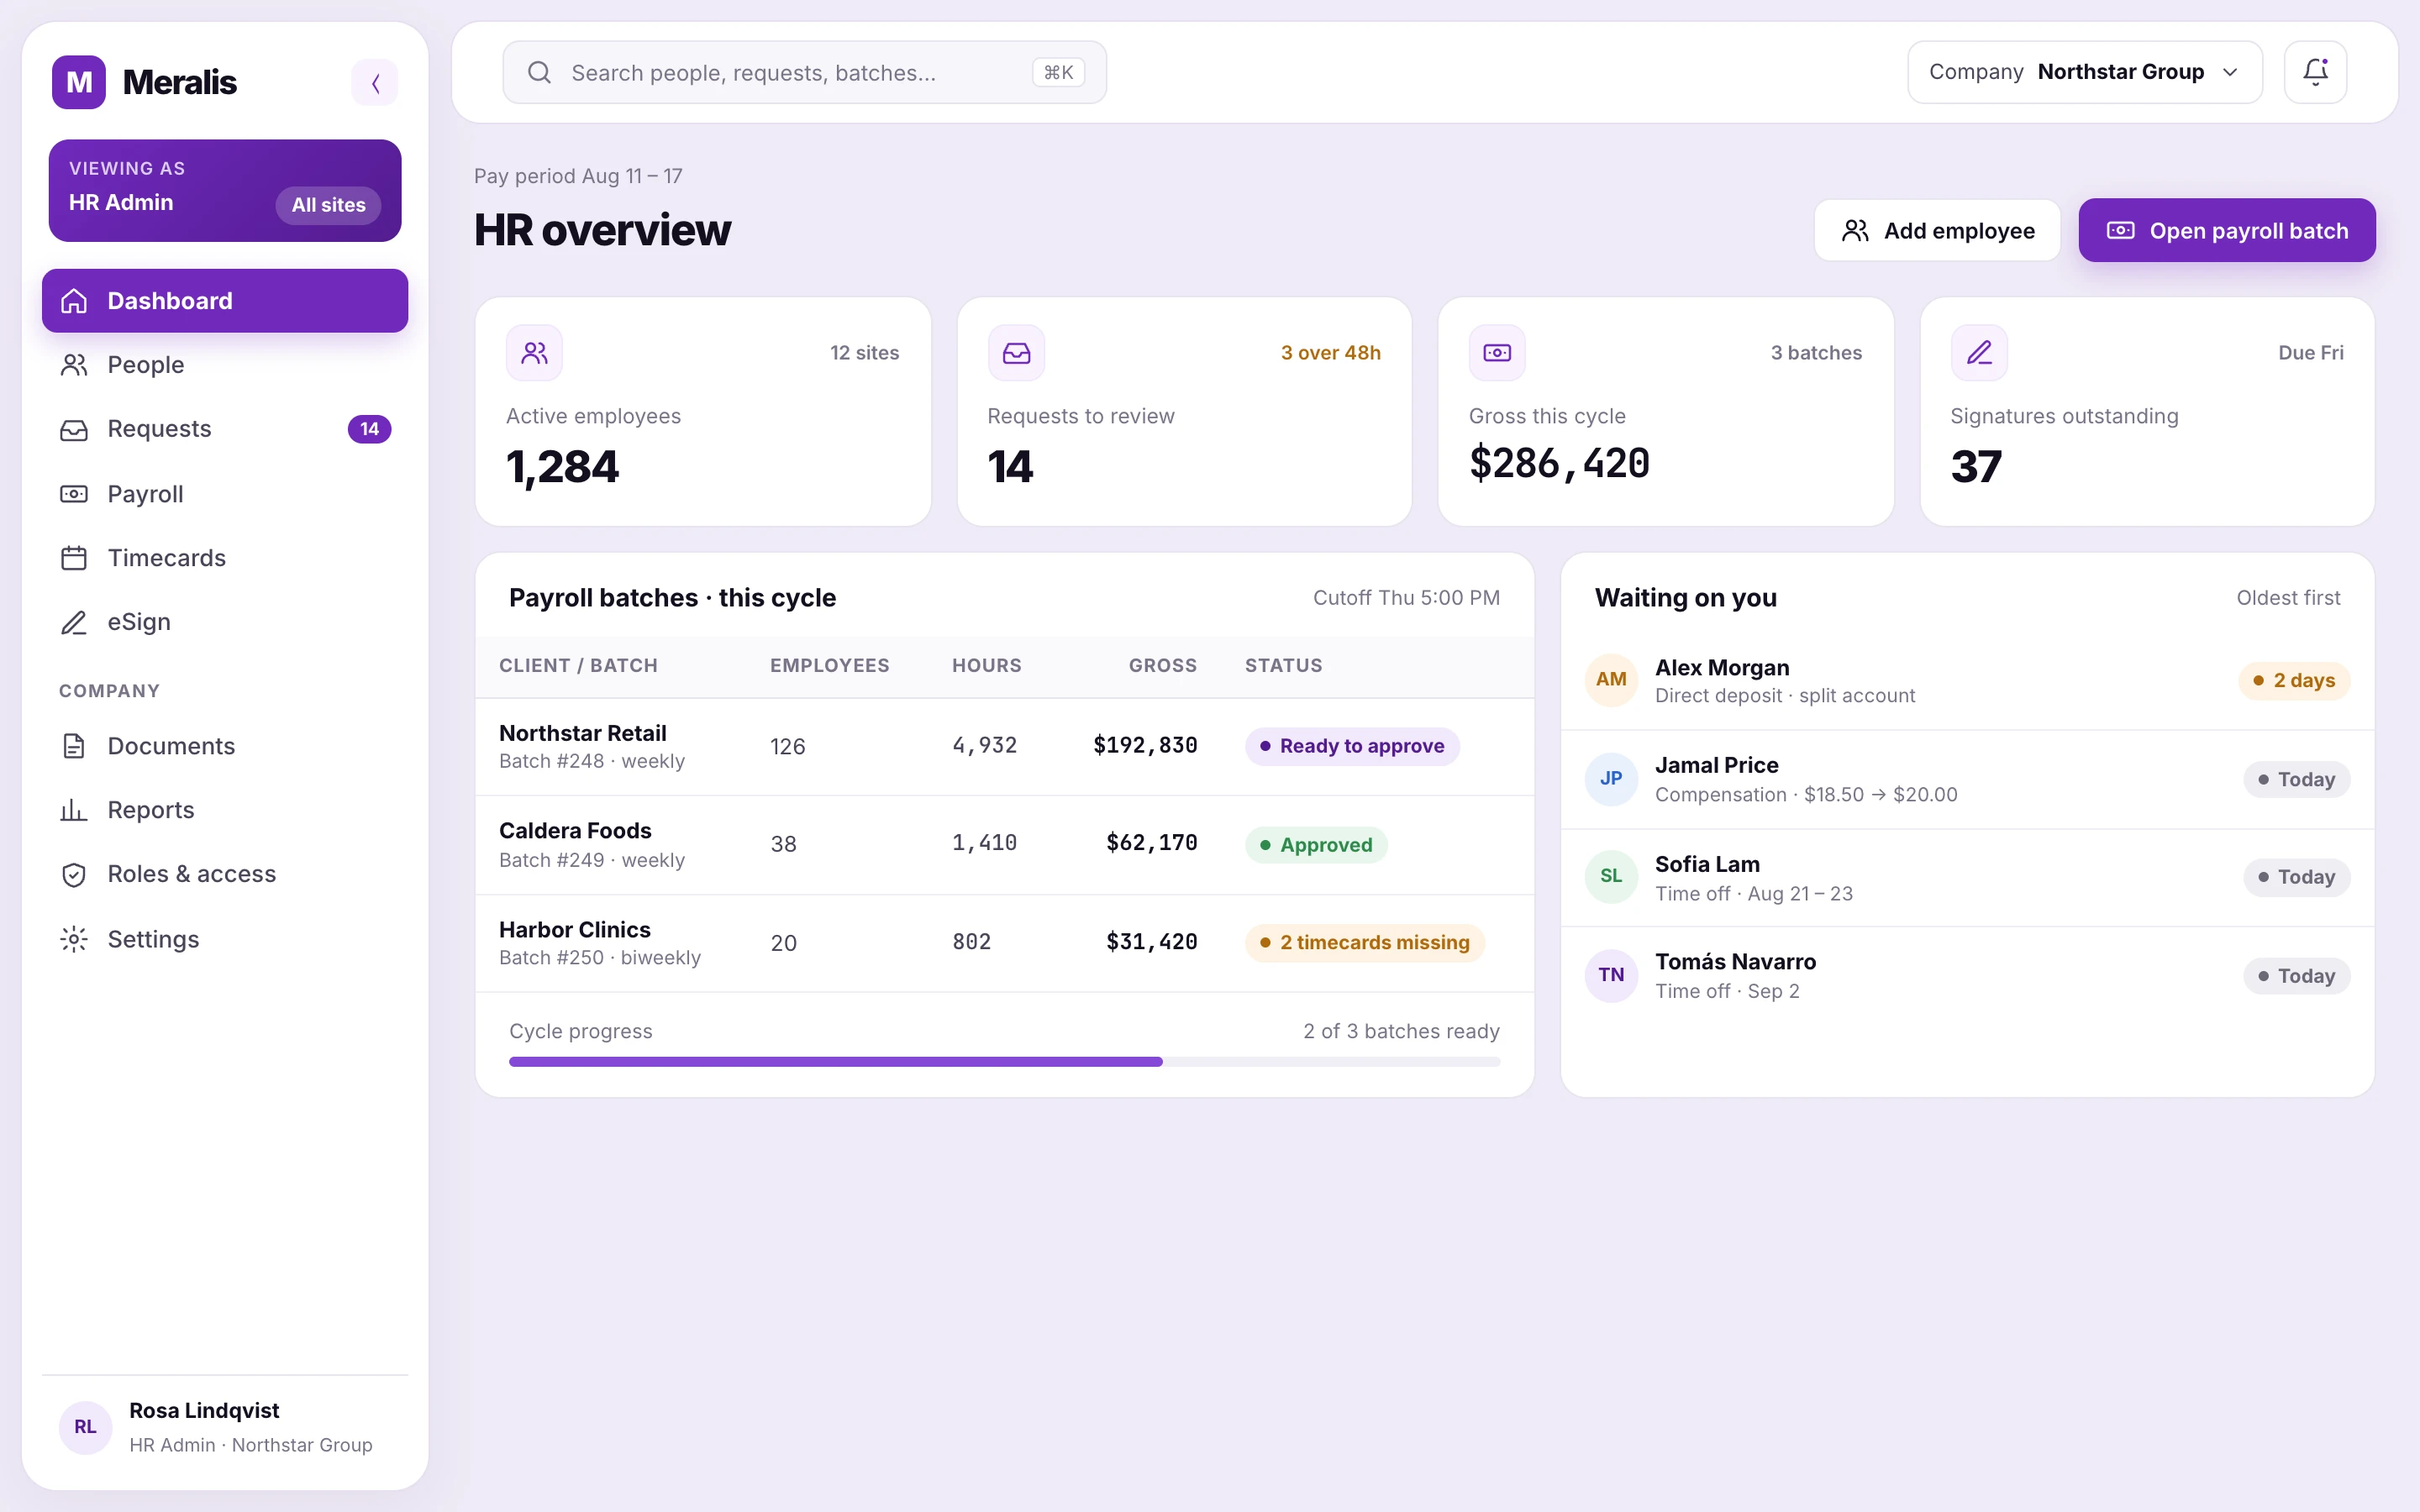Open the Requests section
Screen dimensions: 2420x1512
225,429
